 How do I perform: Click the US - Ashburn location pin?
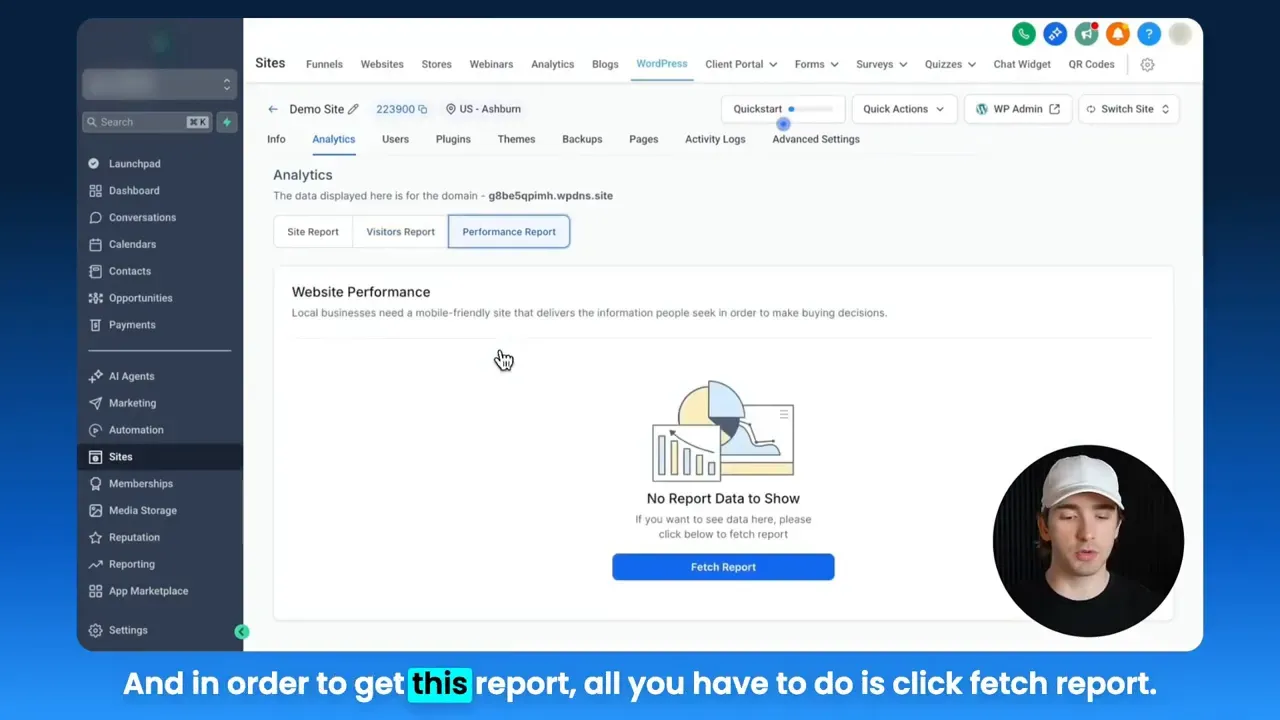click(455, 108)
